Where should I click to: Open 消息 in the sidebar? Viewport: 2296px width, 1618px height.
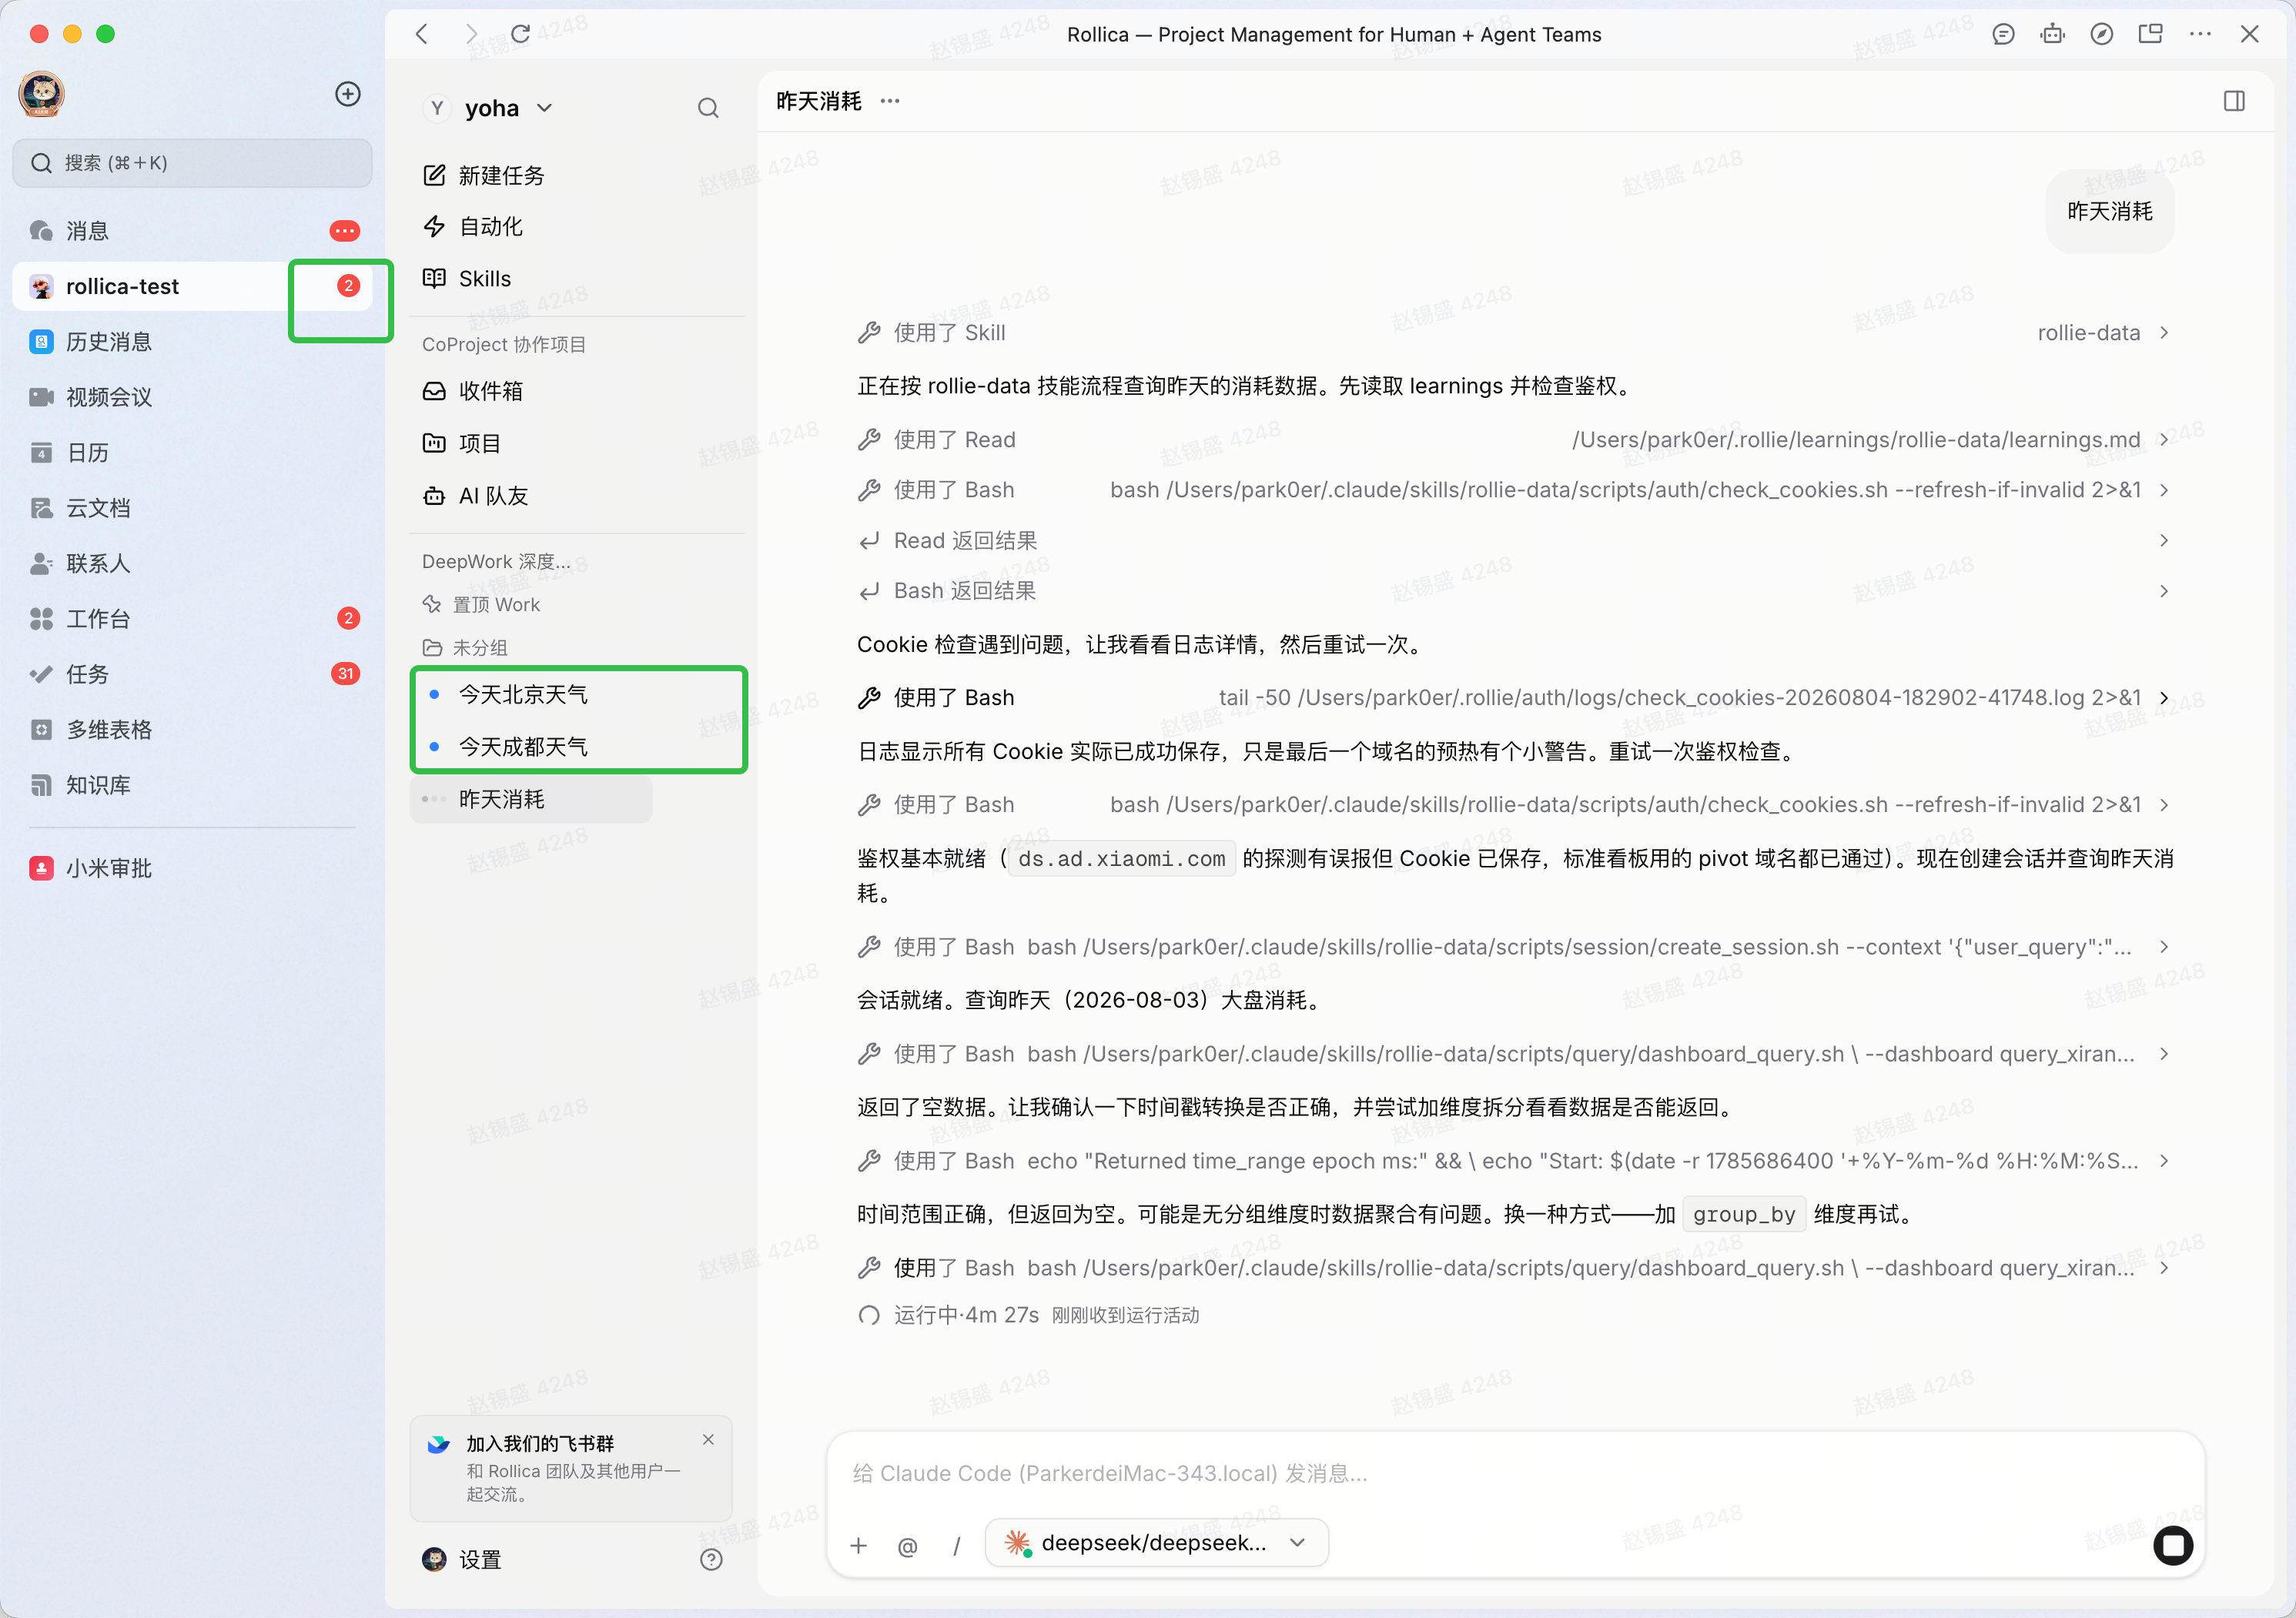192,231
